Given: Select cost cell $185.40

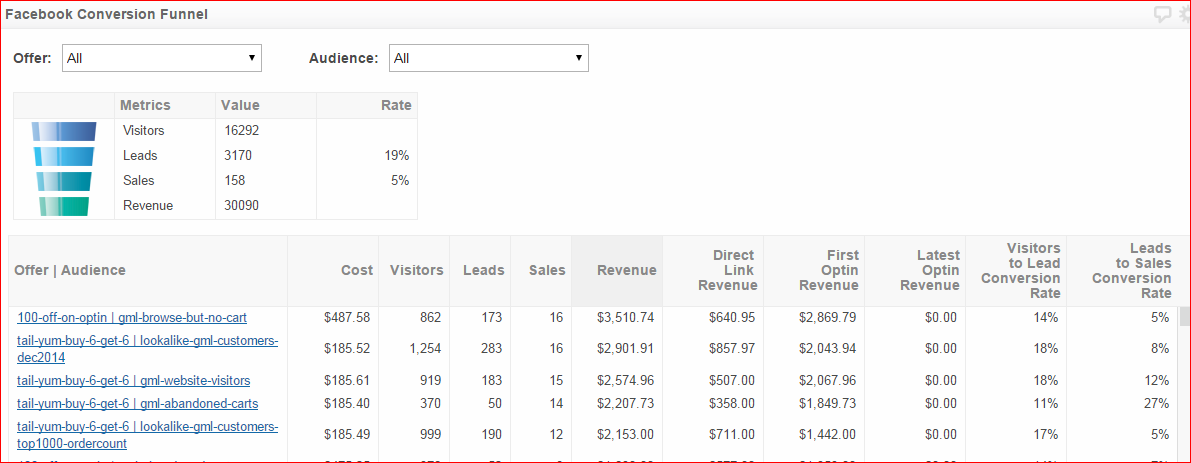Looking at the screenshot, I should point(349,404).
